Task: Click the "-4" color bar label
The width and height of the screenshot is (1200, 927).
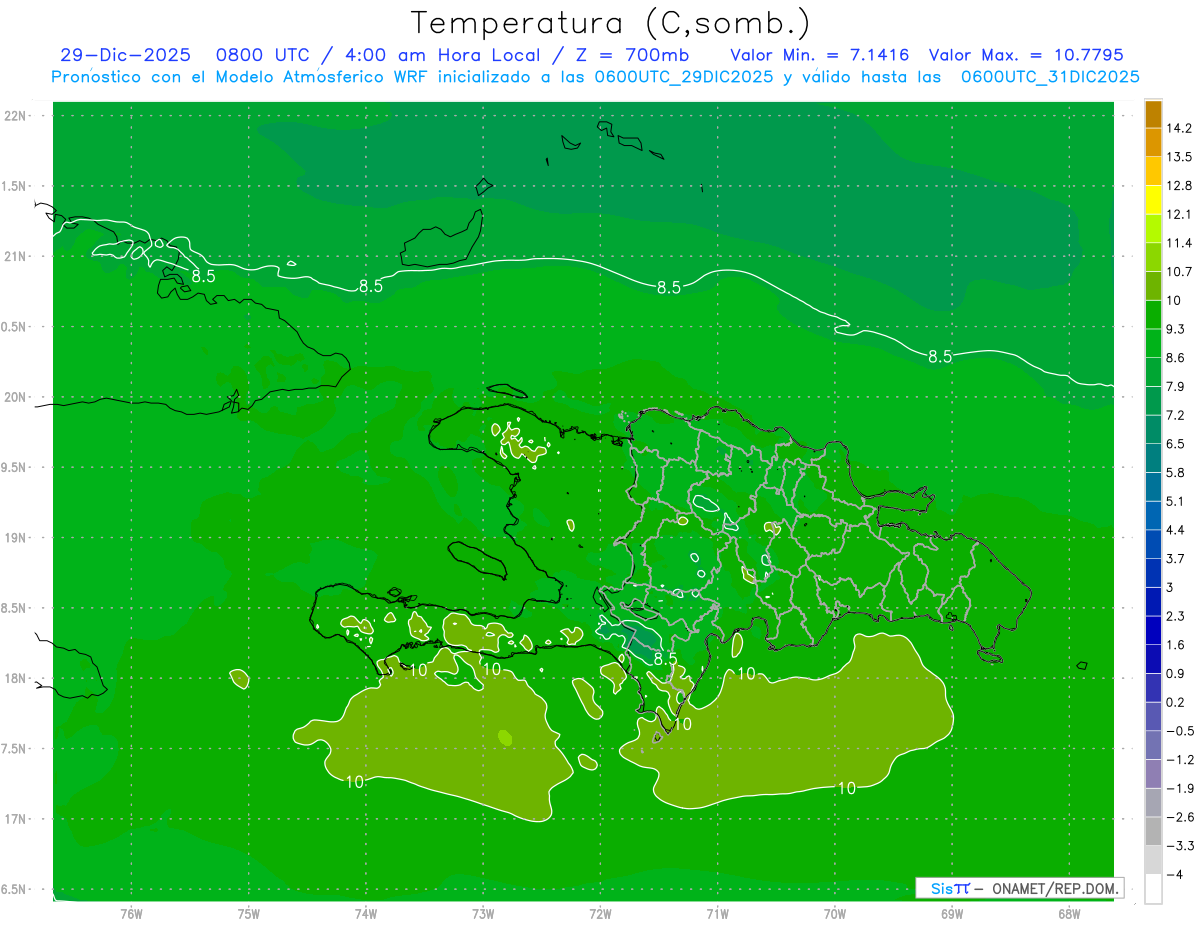Action: tap(1174, 875)
